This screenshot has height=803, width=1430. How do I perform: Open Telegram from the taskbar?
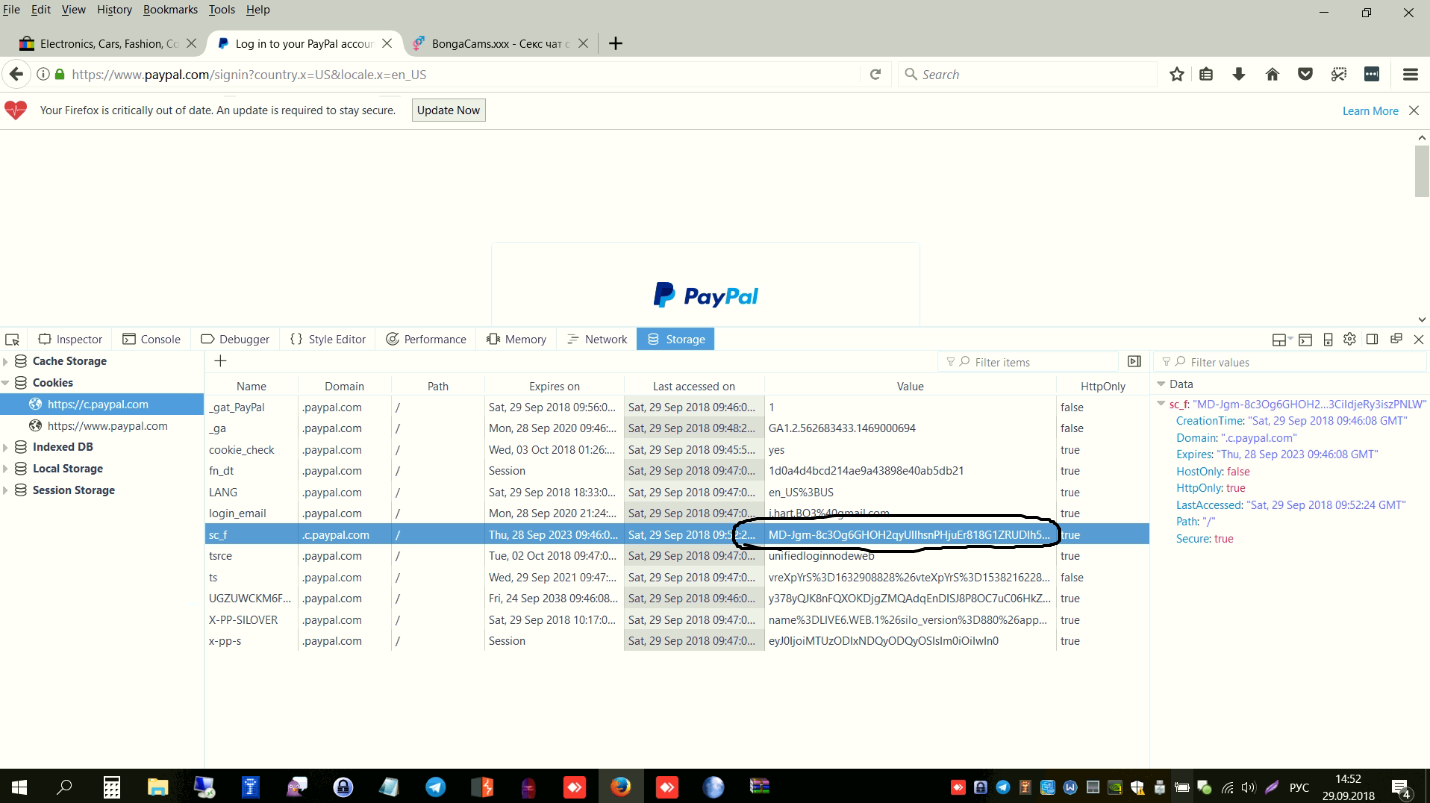436,787
